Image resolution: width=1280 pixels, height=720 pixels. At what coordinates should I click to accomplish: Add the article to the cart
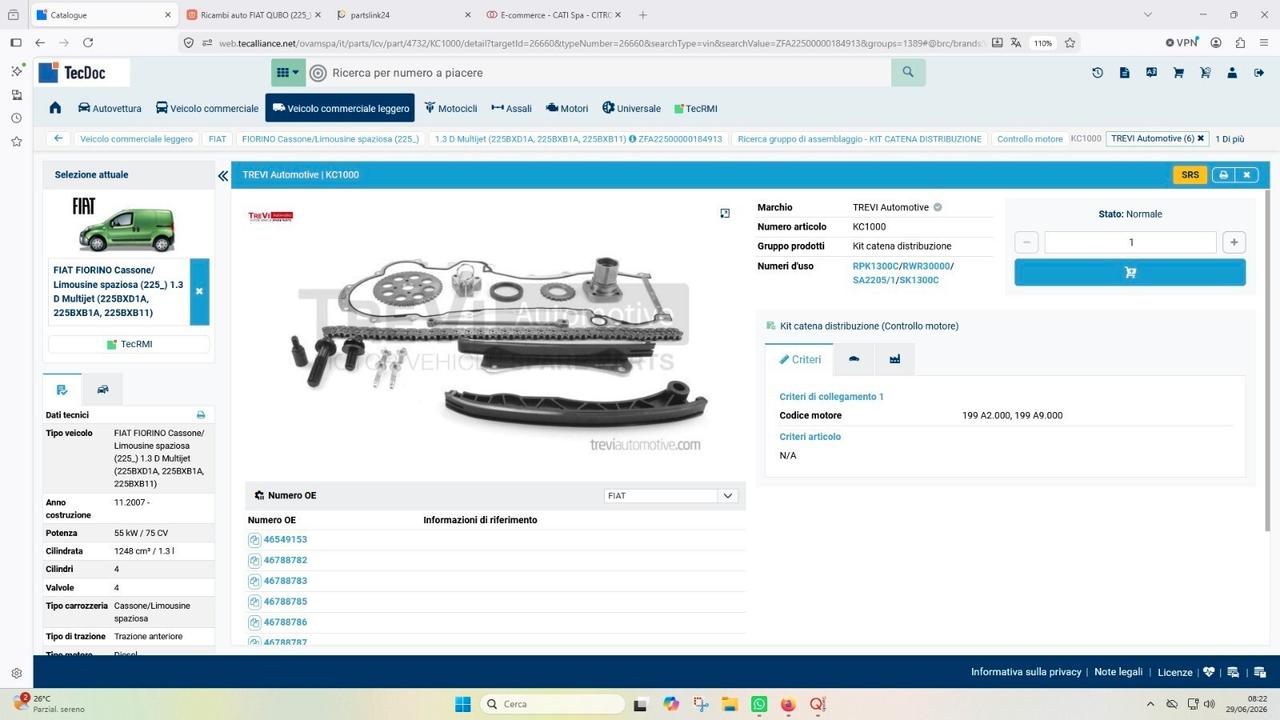(x=1130, y=272)
